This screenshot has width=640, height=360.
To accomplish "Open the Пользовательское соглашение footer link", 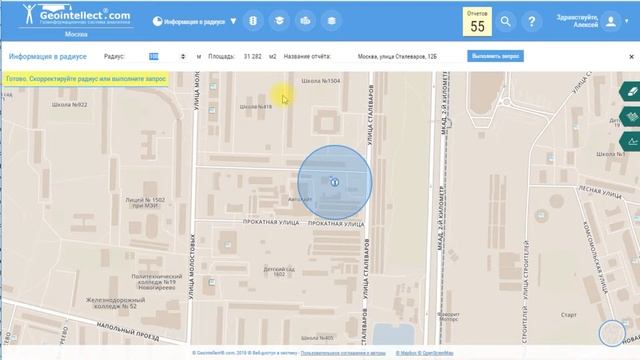I will tap(343, 353).
